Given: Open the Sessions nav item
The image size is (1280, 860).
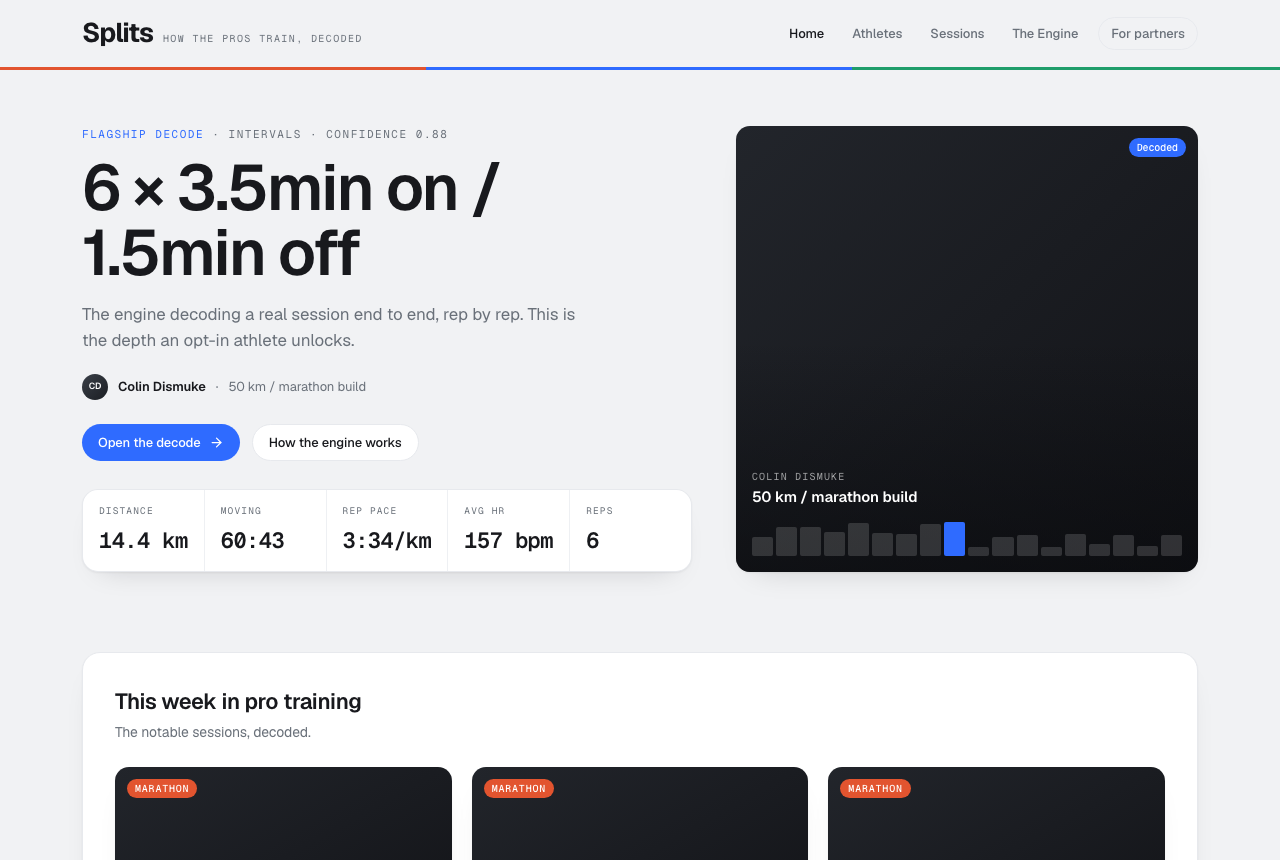Looking at the screenshot, I should [957, 34].
